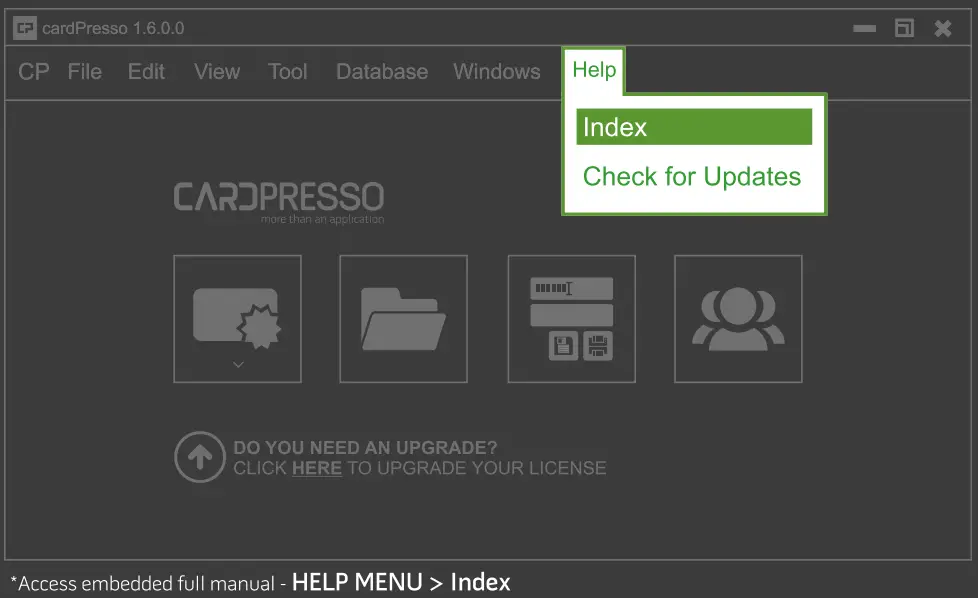Click the upgrade arrow circle icon

(200, 457)
